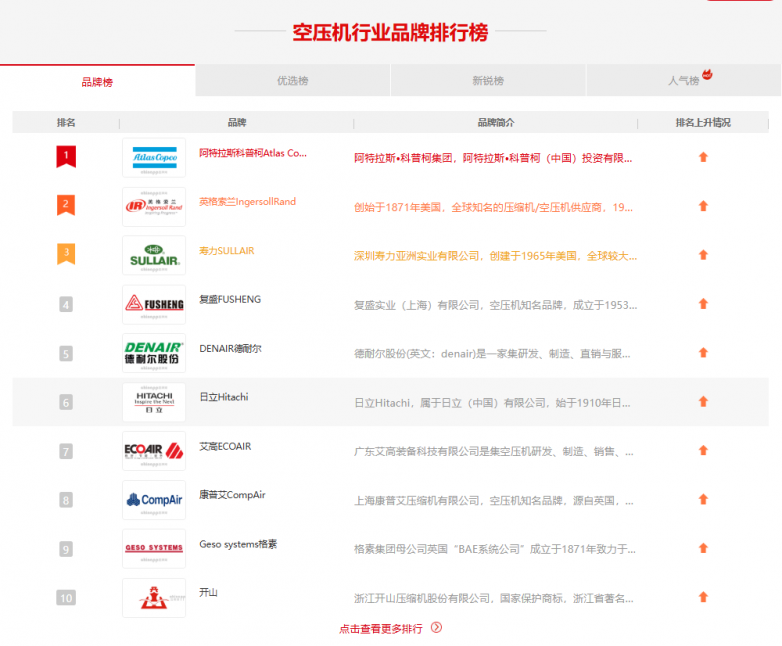Click description starting 上海康普艾压缩机有限公司

(x=494, y=500)
